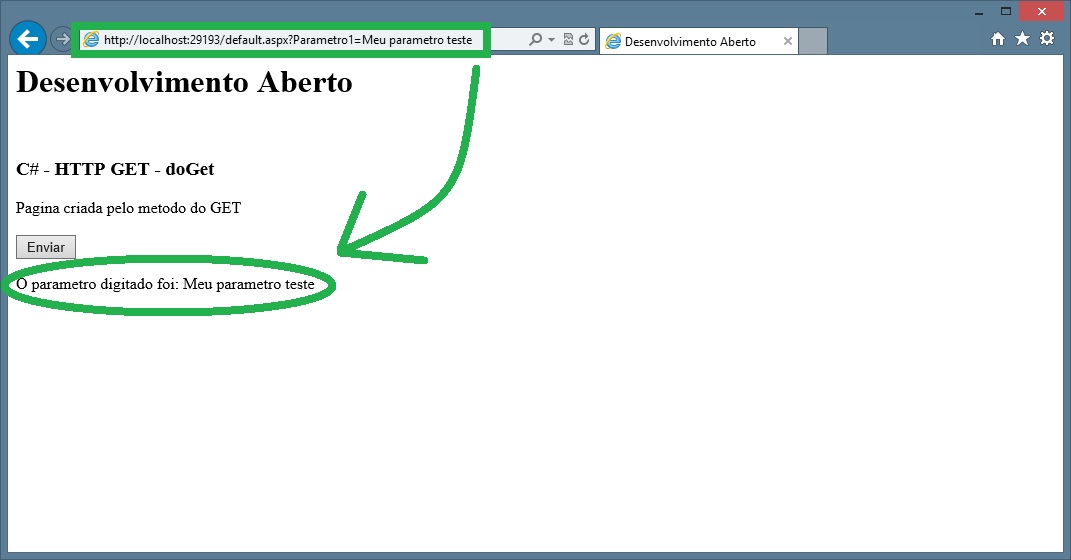Maximize the browser window
1071x560 pixels.
click(1006, 11)
